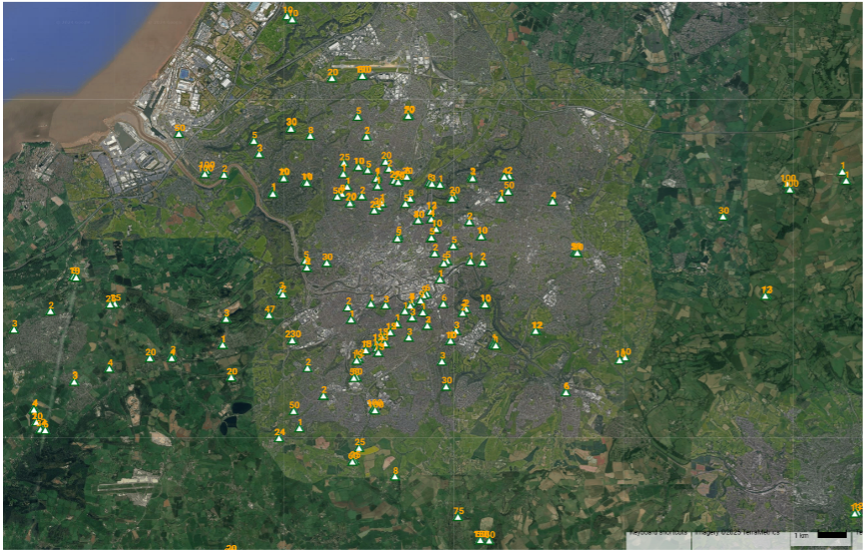This screenshot has width=867, height=550.
Task: Select the isolated 30 marker east of the city
Action: pos(723,216)
